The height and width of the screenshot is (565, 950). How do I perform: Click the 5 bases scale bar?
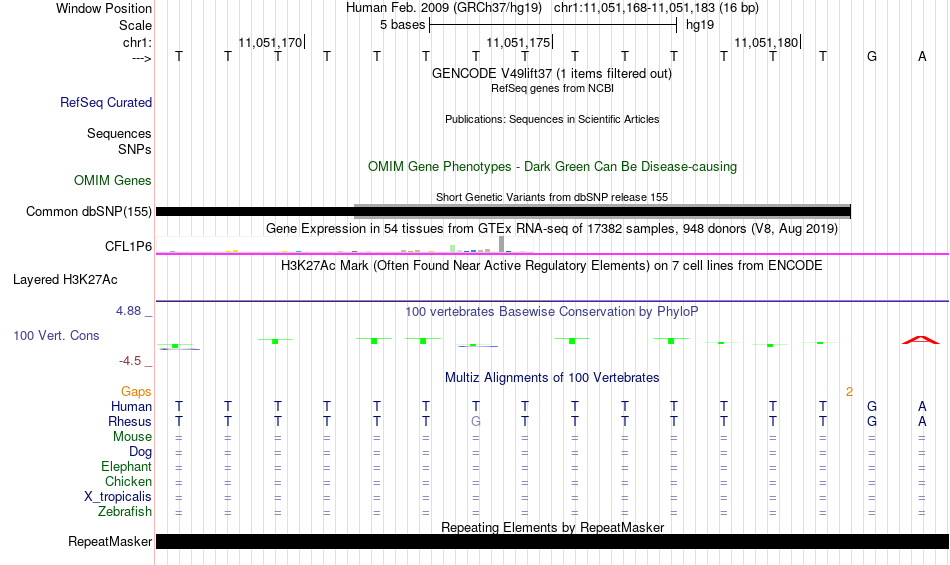click(x=553, y=25)
